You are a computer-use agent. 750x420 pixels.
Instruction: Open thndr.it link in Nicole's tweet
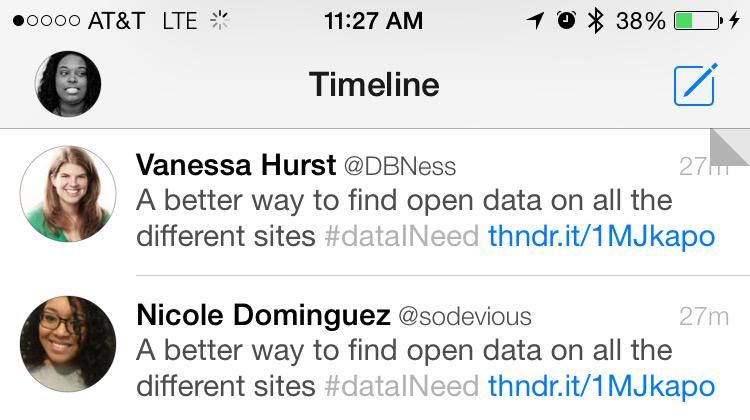pos(601,386)
